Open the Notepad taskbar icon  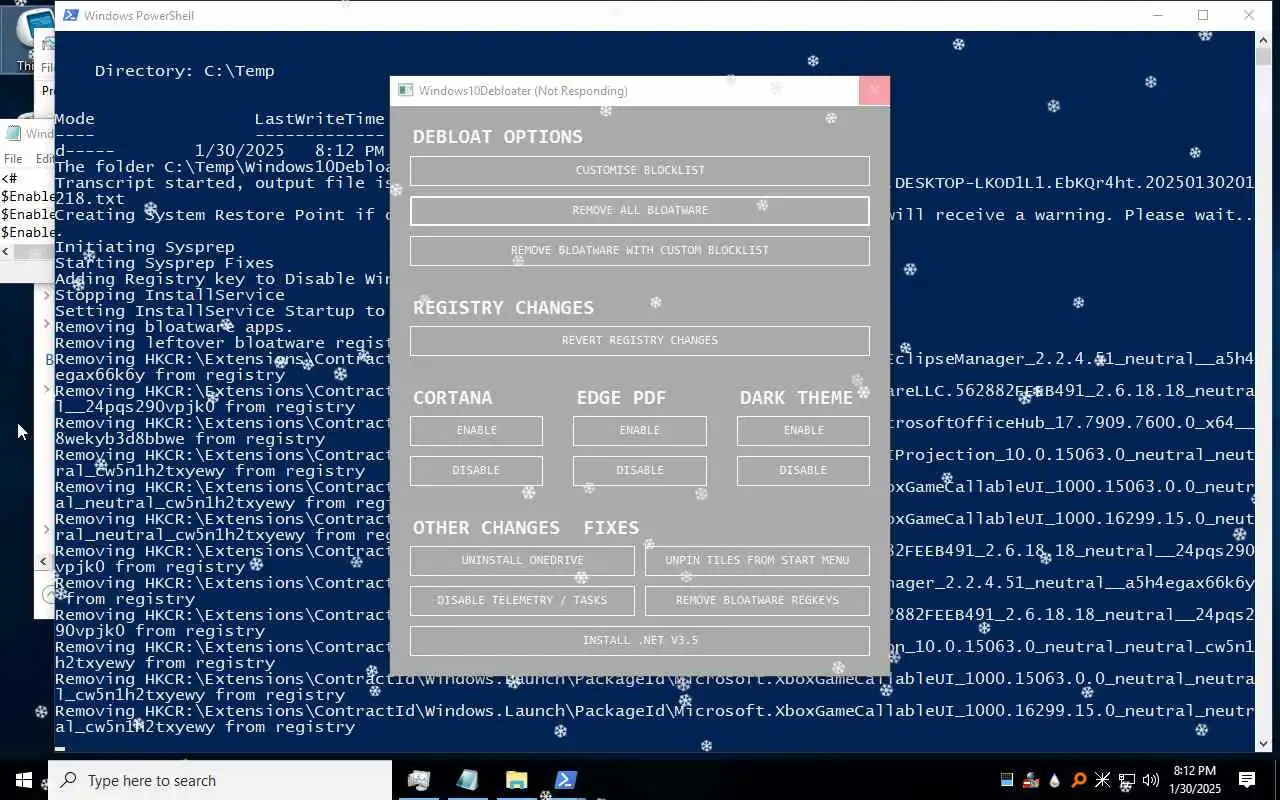tap(467, 780)
